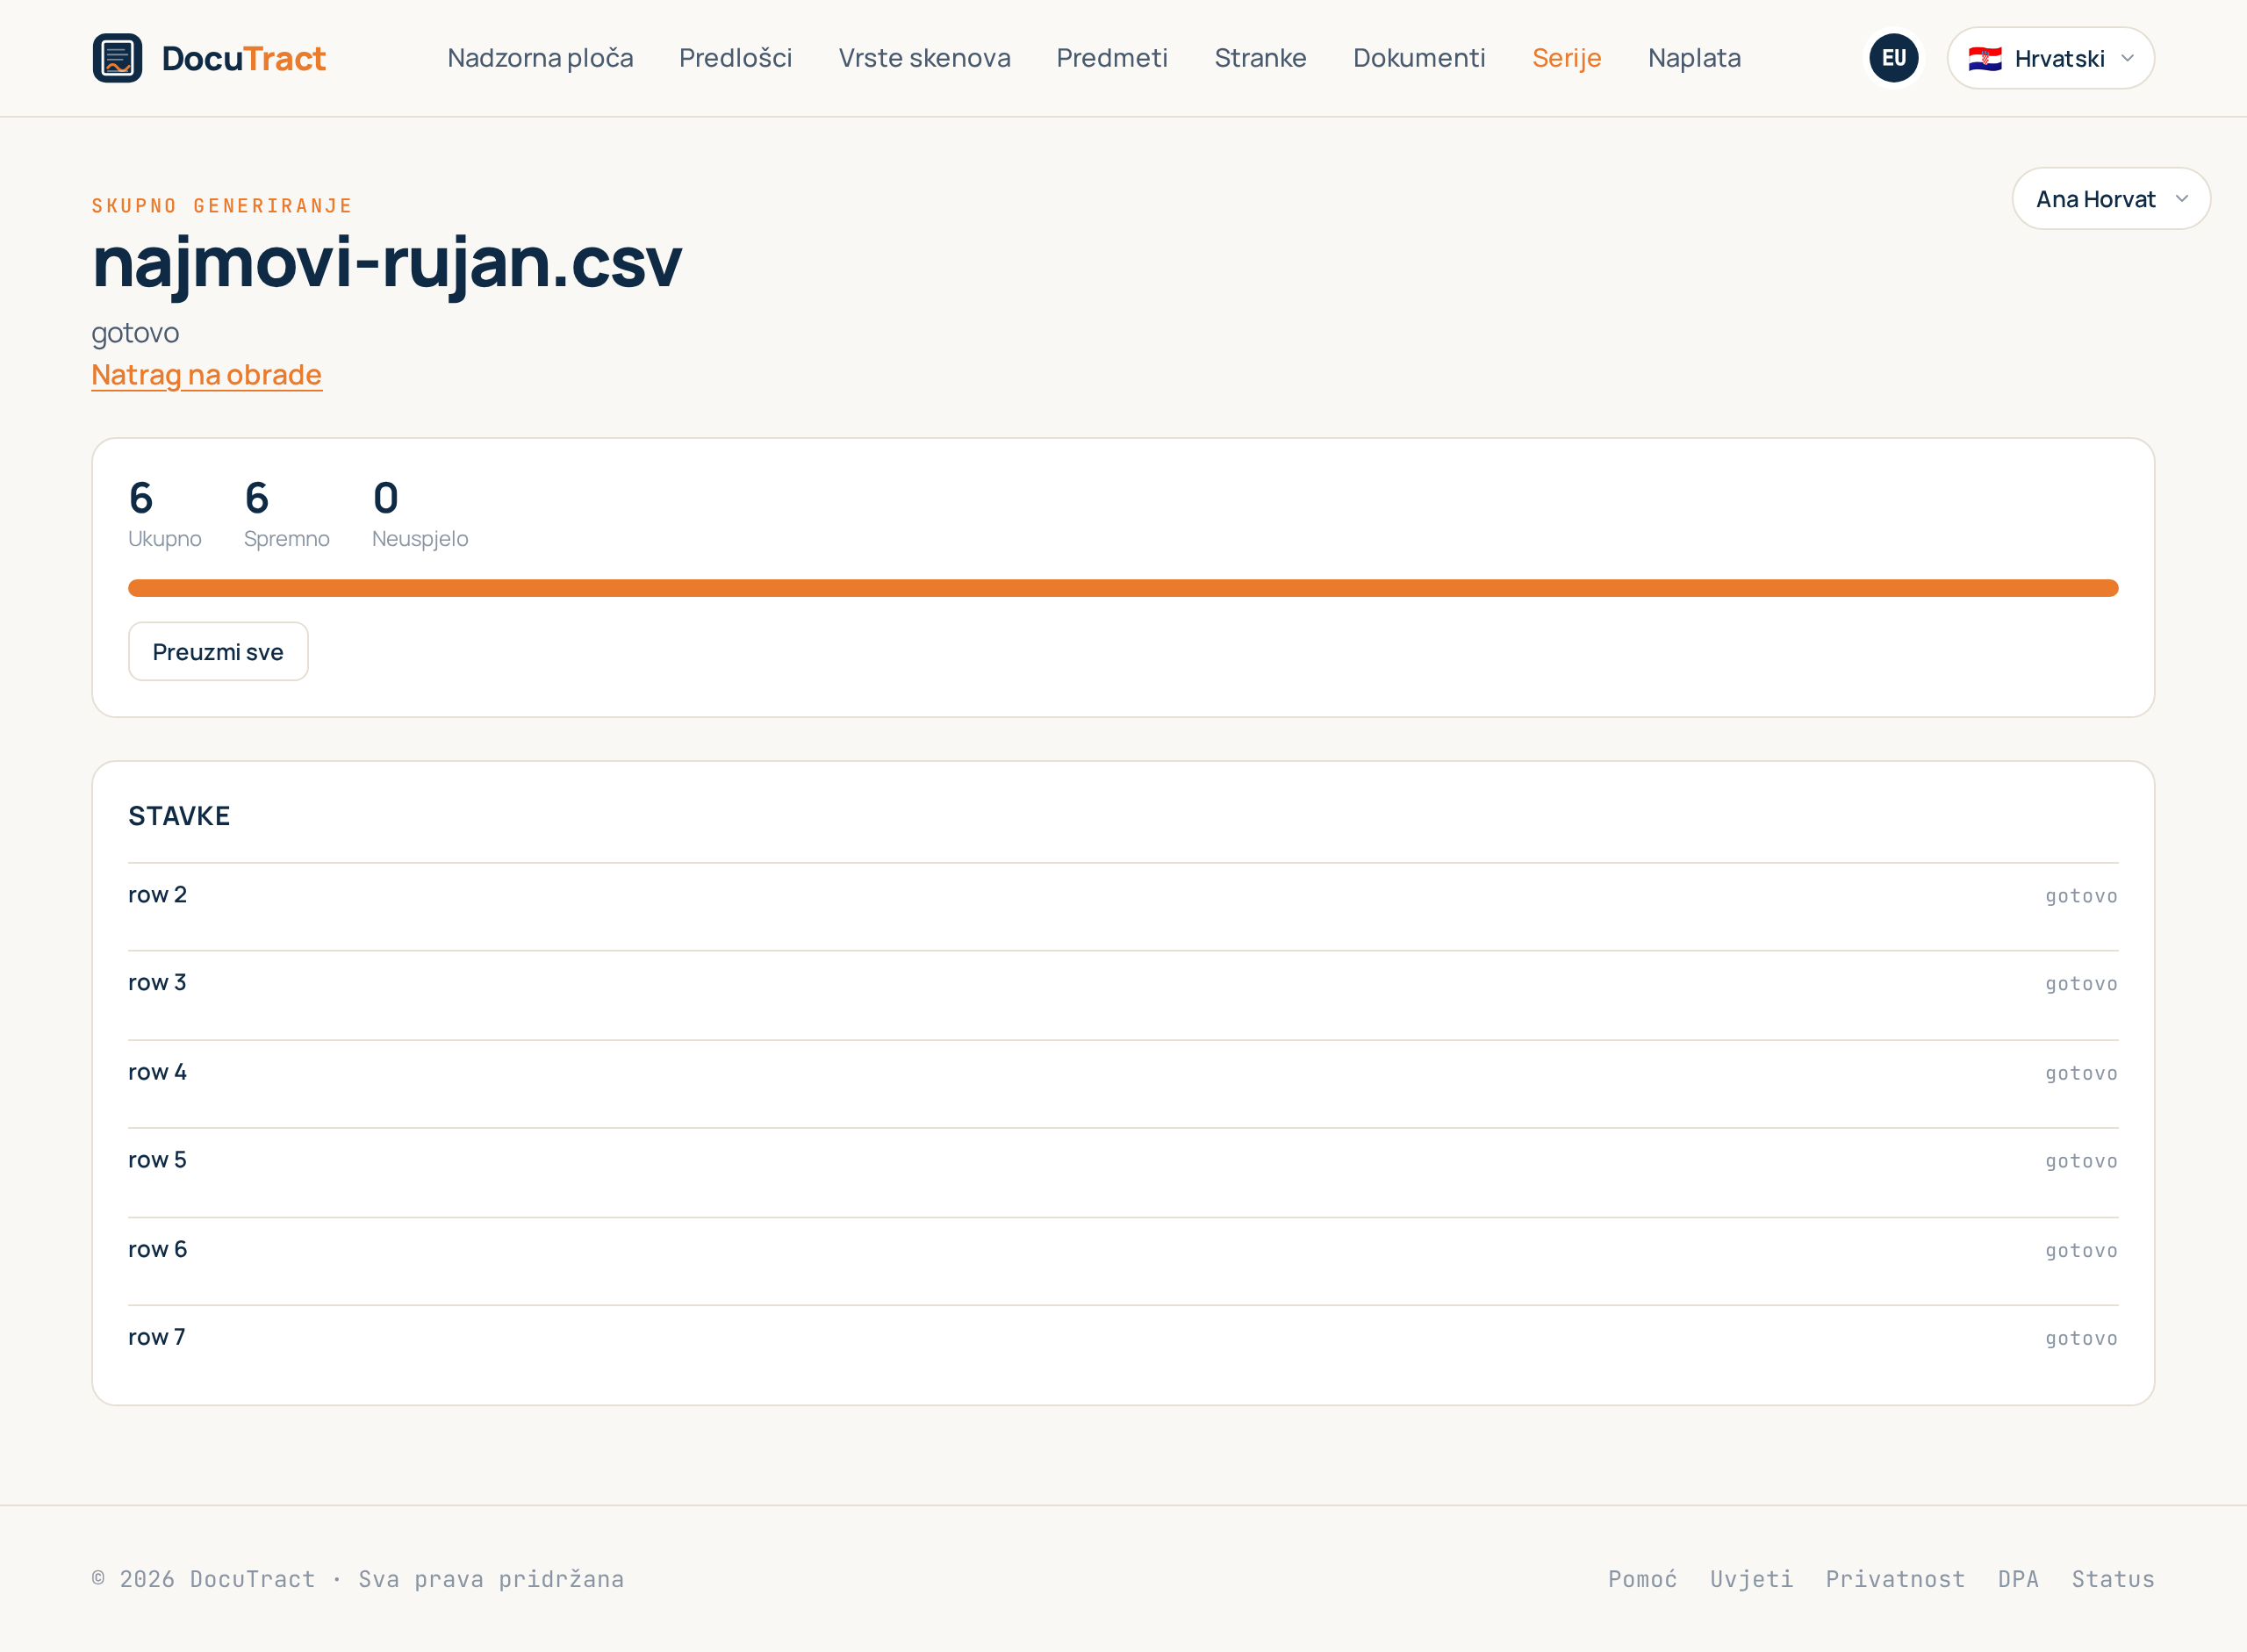
Task: Open the Naplata page
Action: pyautogui.click(x=1694, y=58)
